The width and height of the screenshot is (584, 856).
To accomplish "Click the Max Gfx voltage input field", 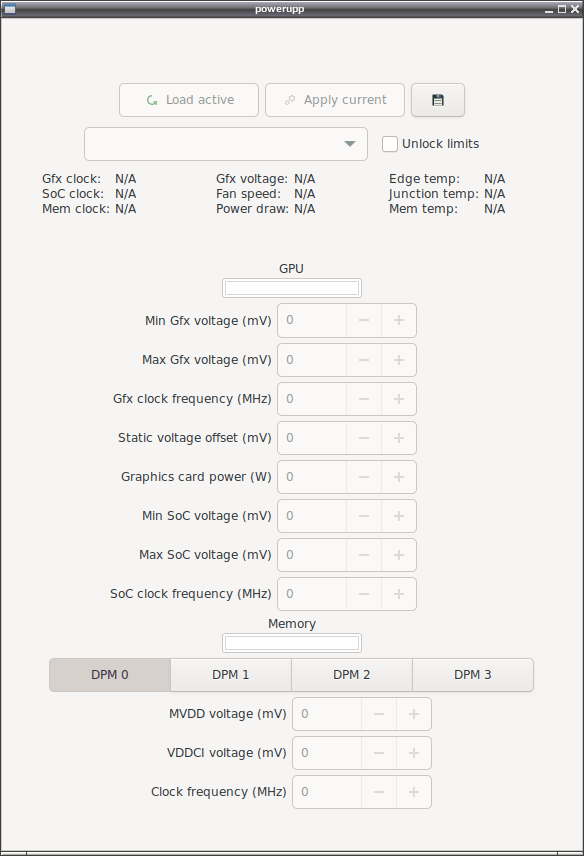I will coord(312,360).
